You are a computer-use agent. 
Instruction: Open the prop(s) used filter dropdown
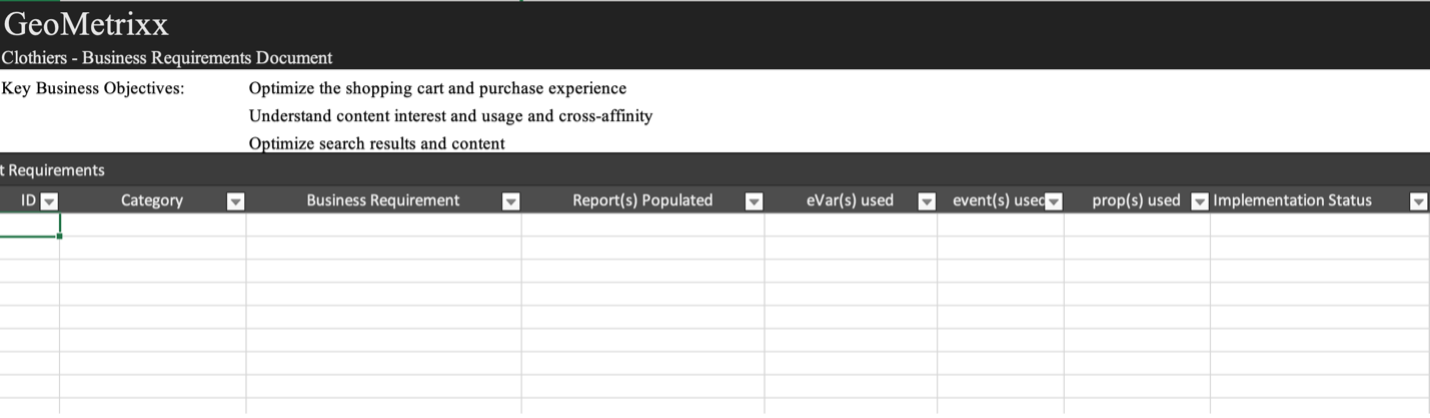click(x=1199, y=201)
